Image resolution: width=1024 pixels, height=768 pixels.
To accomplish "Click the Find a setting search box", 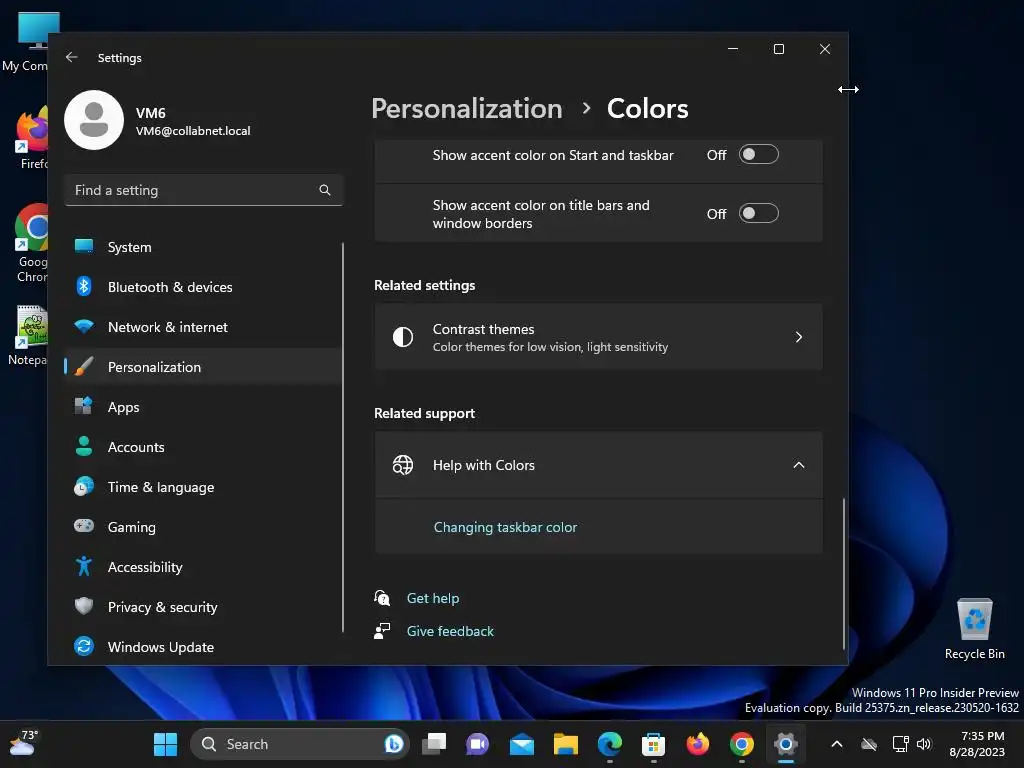I will tap(204, 190).
